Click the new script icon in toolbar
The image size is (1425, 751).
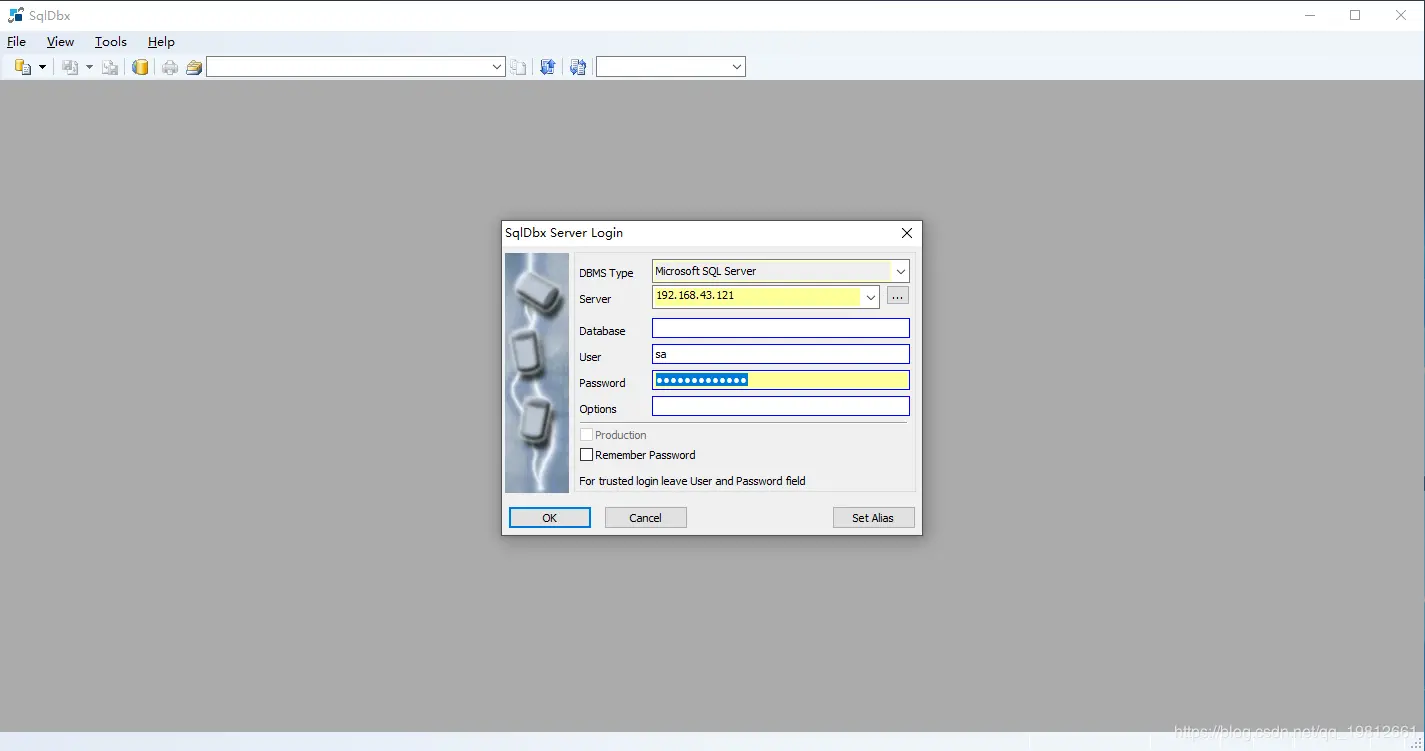(x=23, y=67)
